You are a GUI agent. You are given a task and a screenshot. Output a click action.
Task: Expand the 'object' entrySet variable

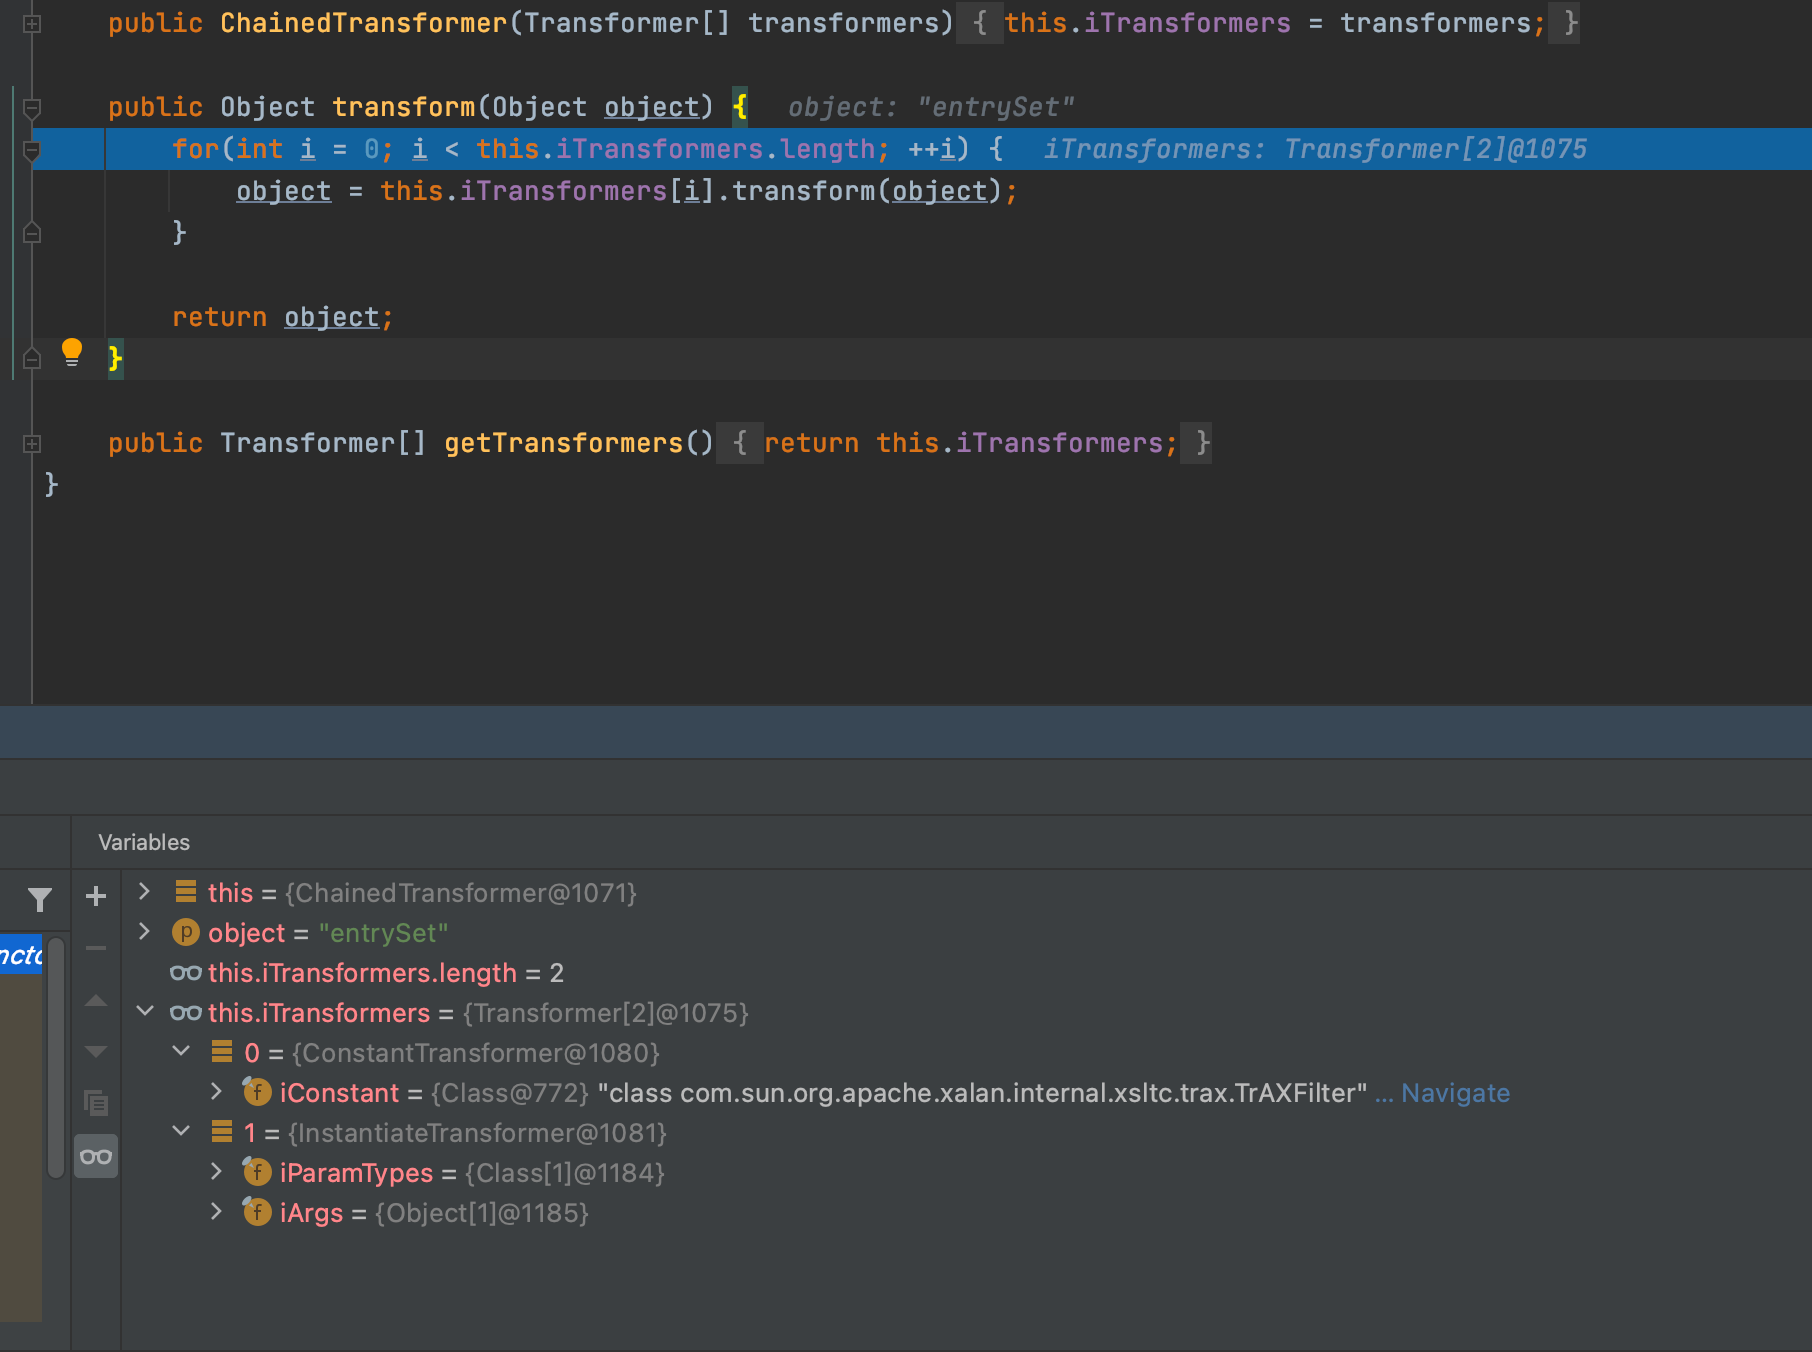pos(144,931)
